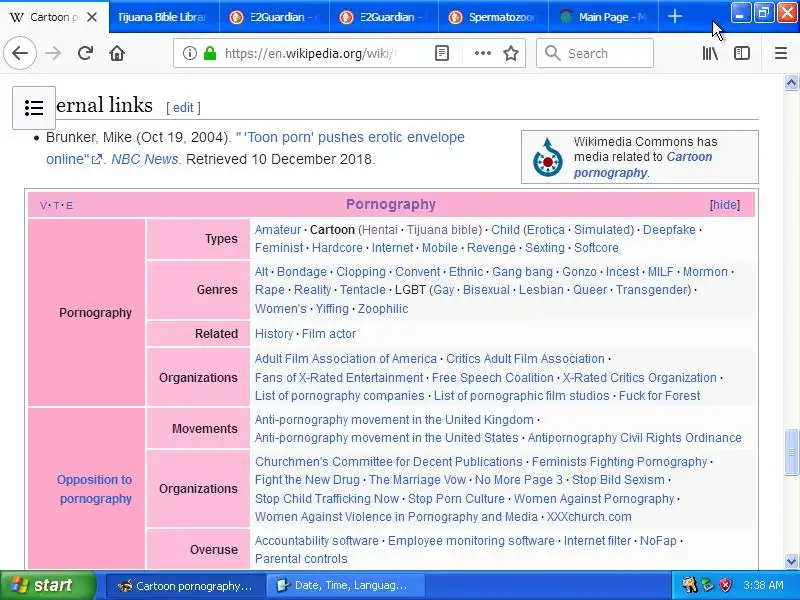Open the Library bookshelf icon
The height and width of the screenshot is (600, 800).
(710, 53)
